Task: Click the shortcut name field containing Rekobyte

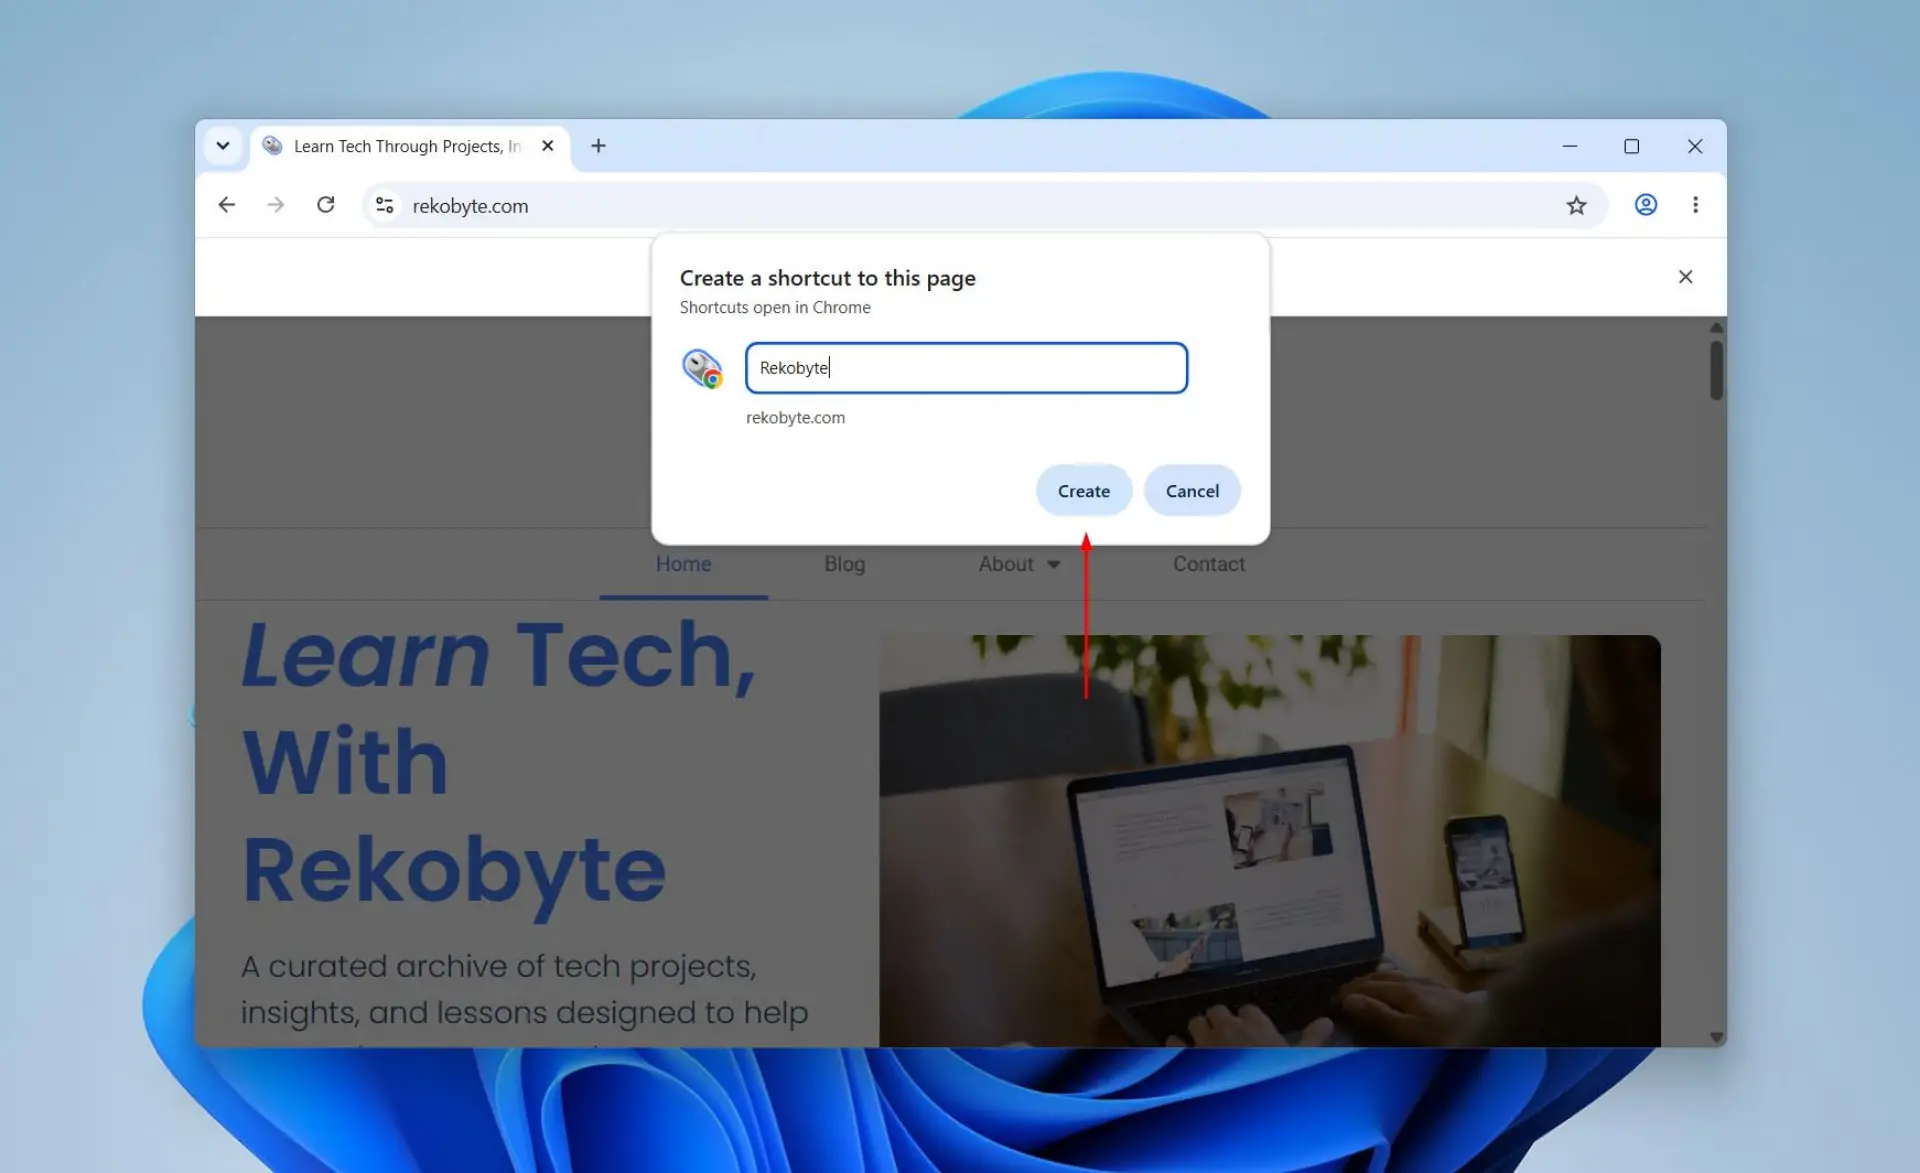Action: (966, 368)
